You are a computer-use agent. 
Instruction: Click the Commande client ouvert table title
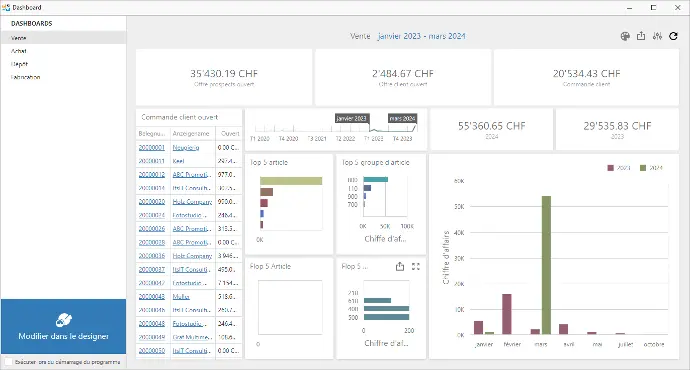(x=180, y=117)
